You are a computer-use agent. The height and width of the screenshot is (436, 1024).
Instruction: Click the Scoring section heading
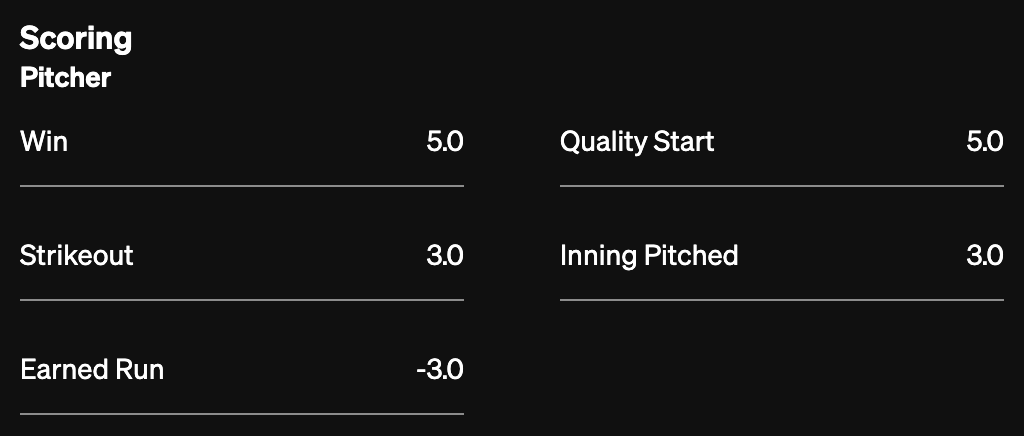[76, 39]
